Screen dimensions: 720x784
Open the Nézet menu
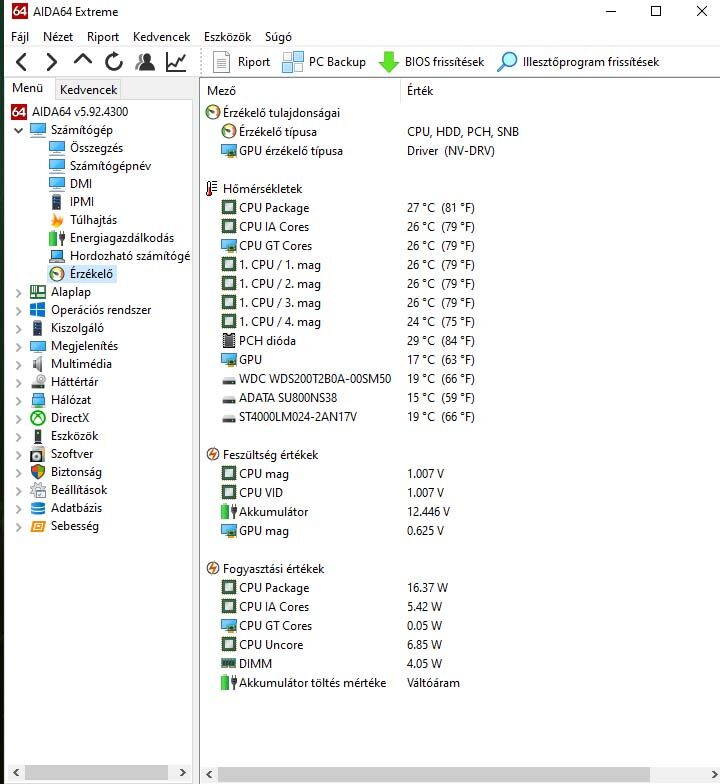click(x=58, y=37)
